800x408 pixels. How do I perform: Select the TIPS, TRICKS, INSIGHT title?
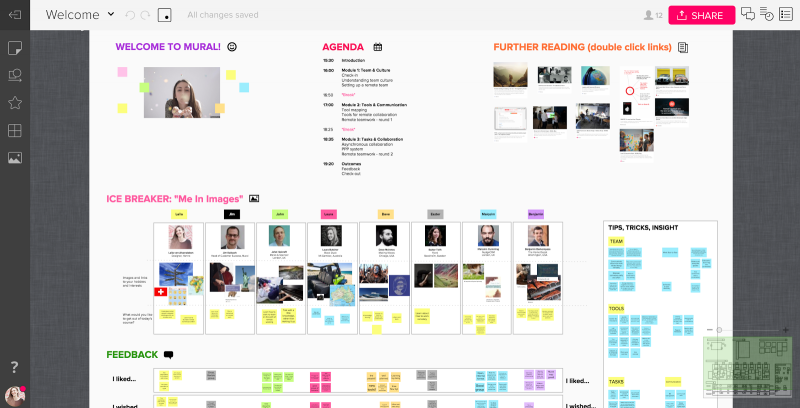point(643,228)
